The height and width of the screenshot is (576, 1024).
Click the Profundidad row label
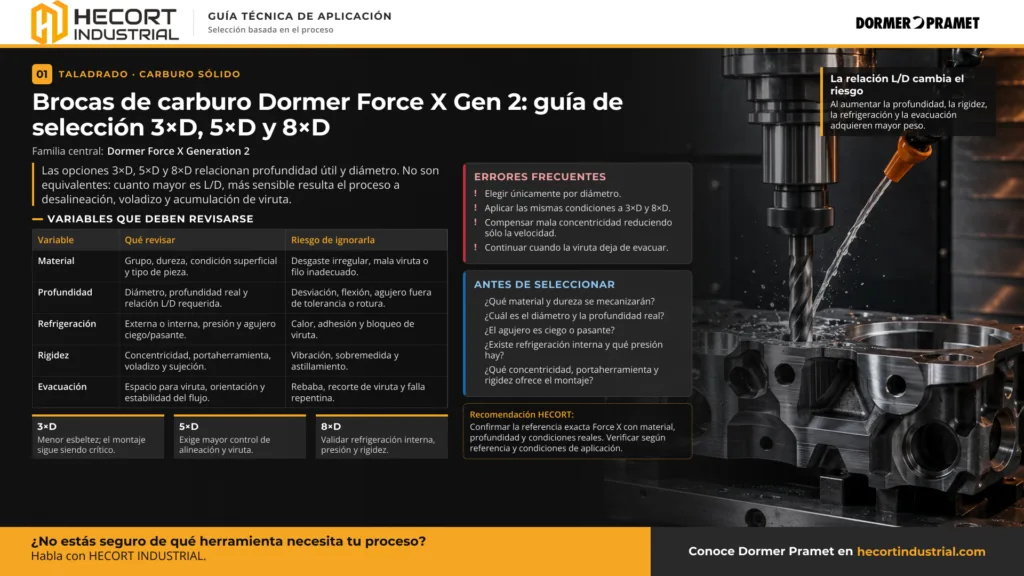pos(65,292)
